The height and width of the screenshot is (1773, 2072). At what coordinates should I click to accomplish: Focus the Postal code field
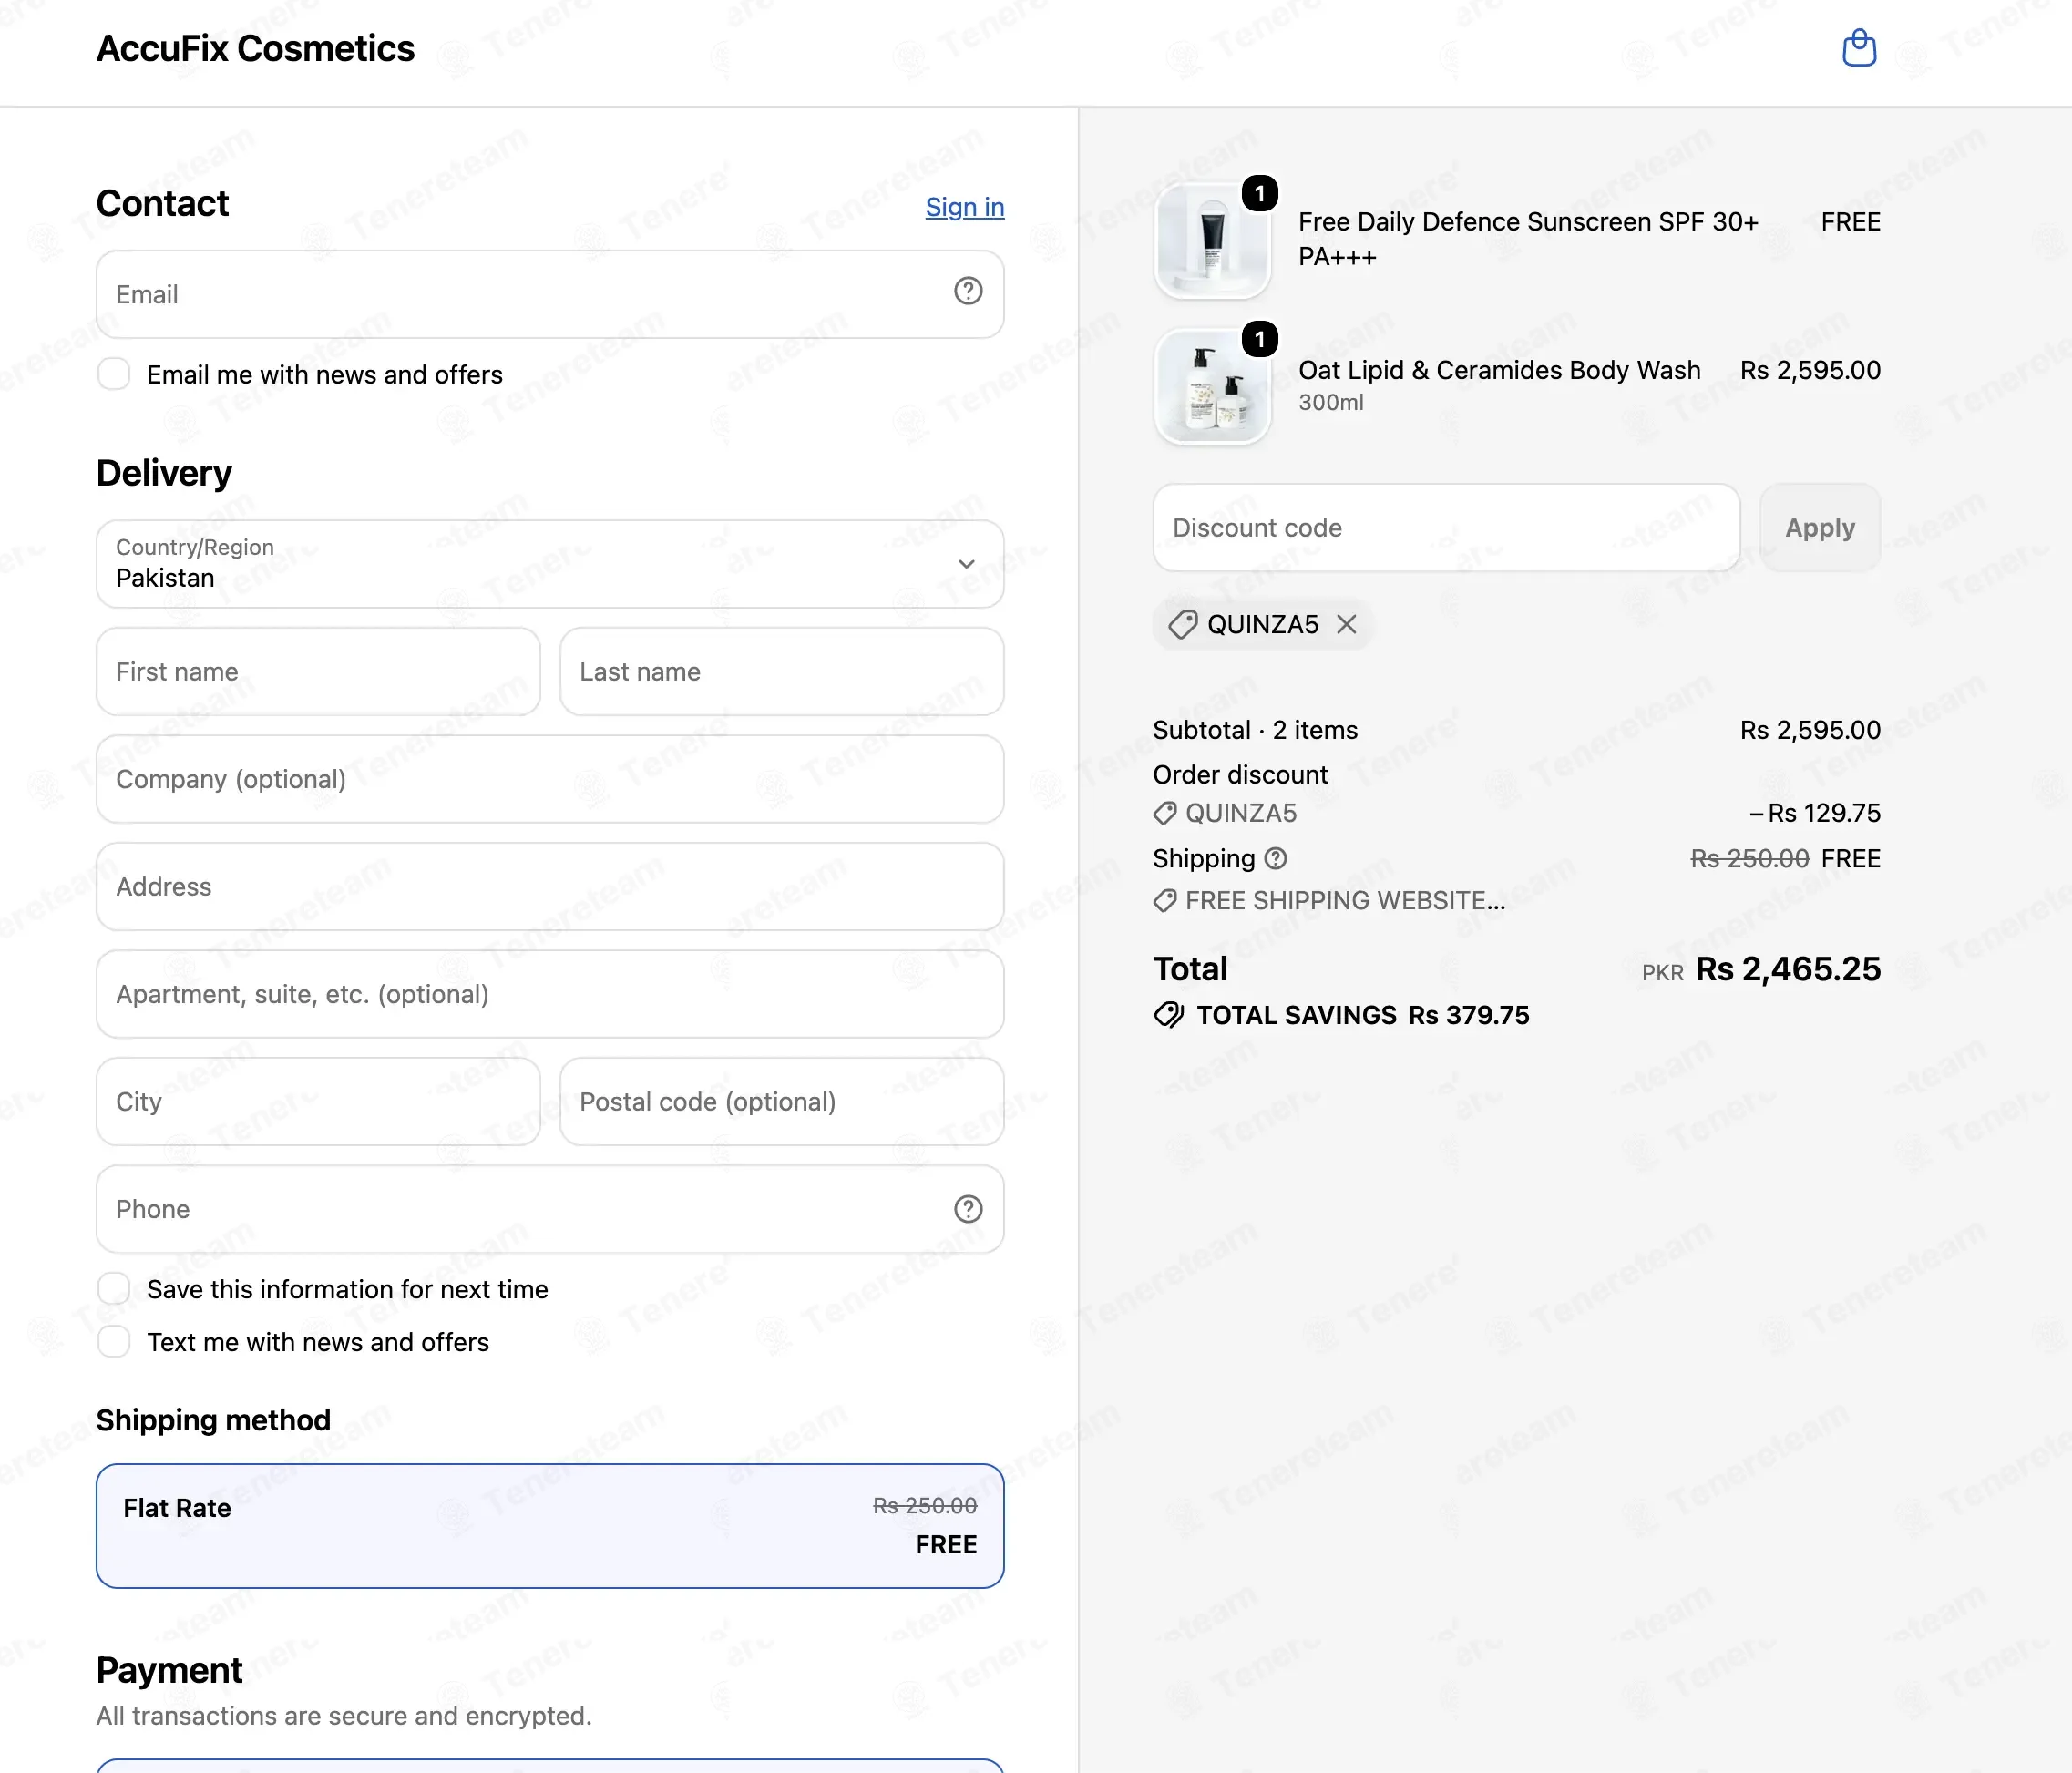coord(782,1101)
